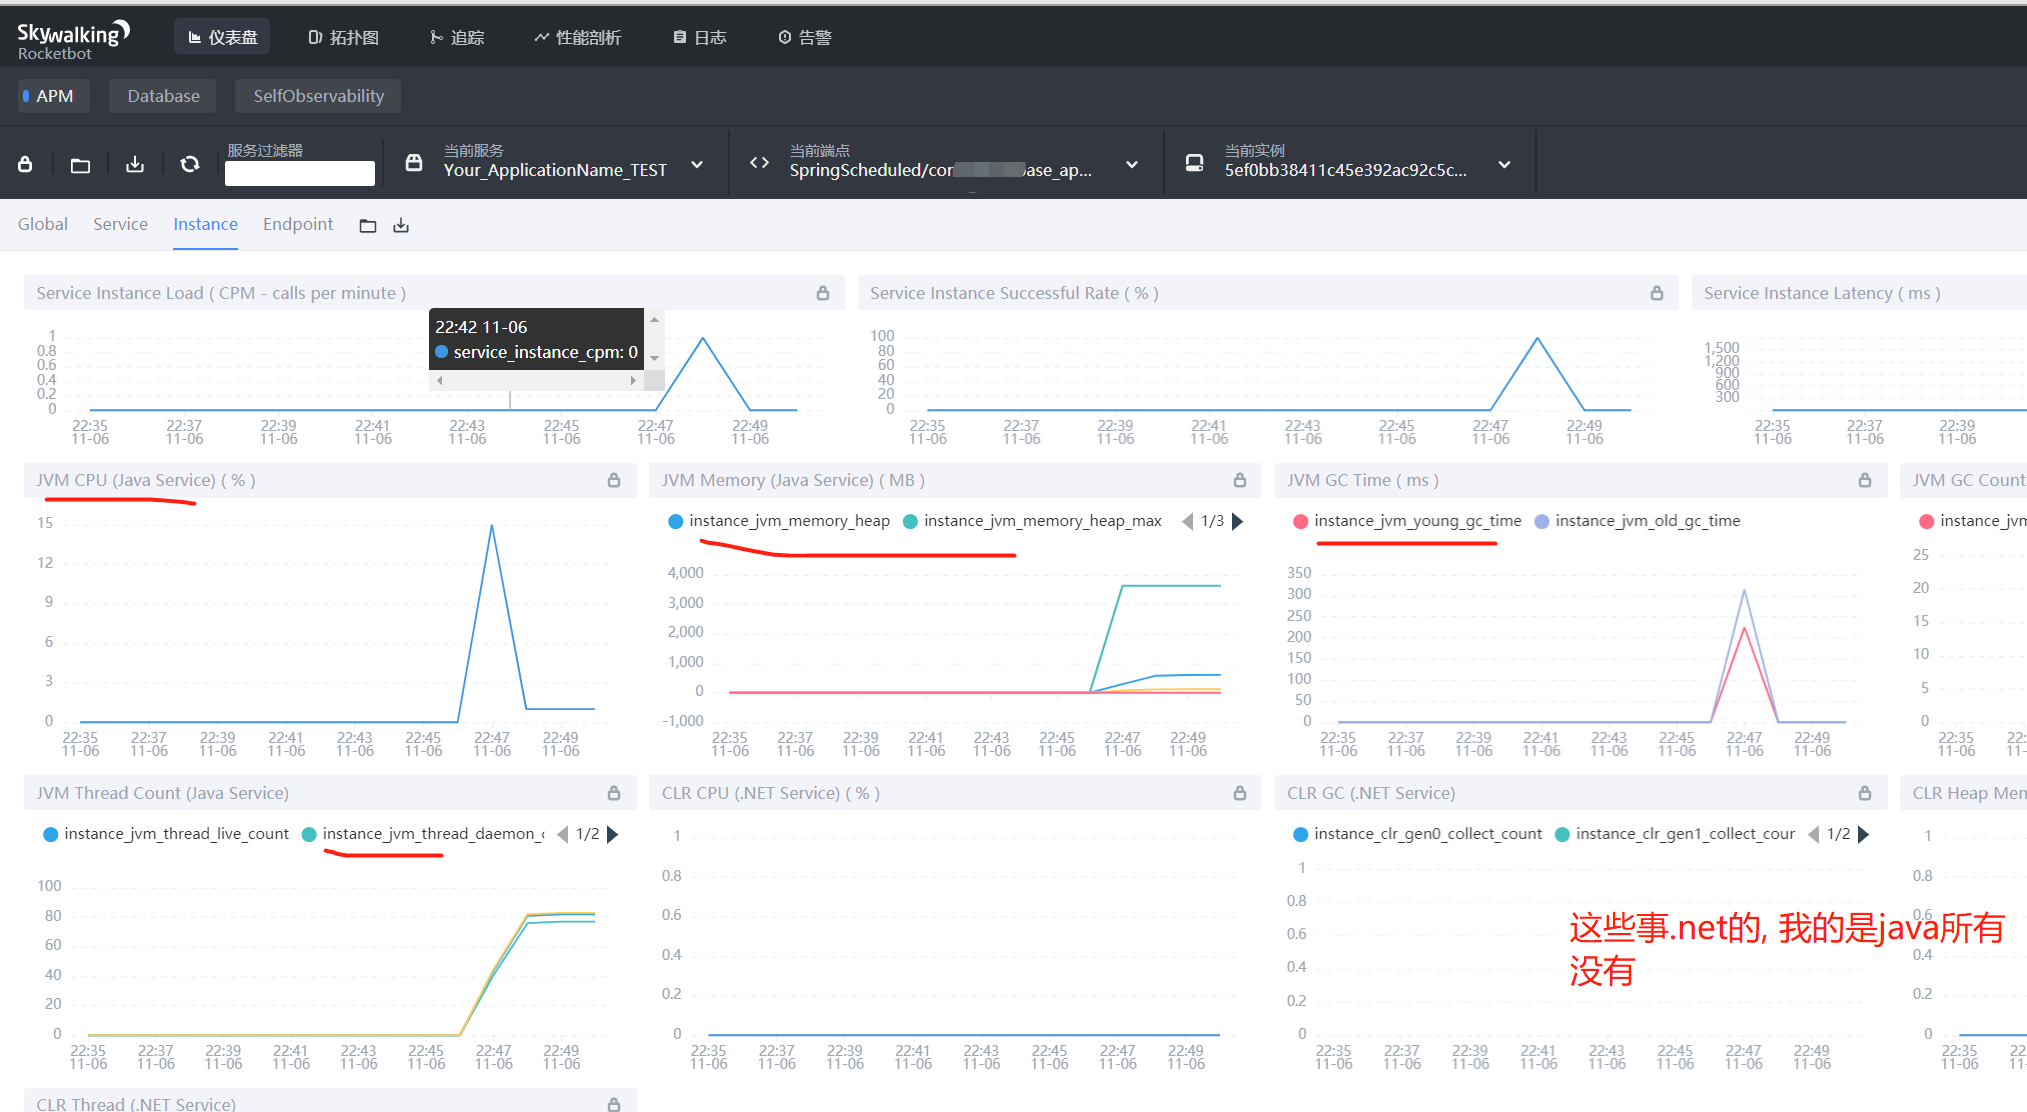Toggle instance_jvm_memory_heap legend series
The height and width of the screenshot is (1112, 2027).
tap(779, 521)
